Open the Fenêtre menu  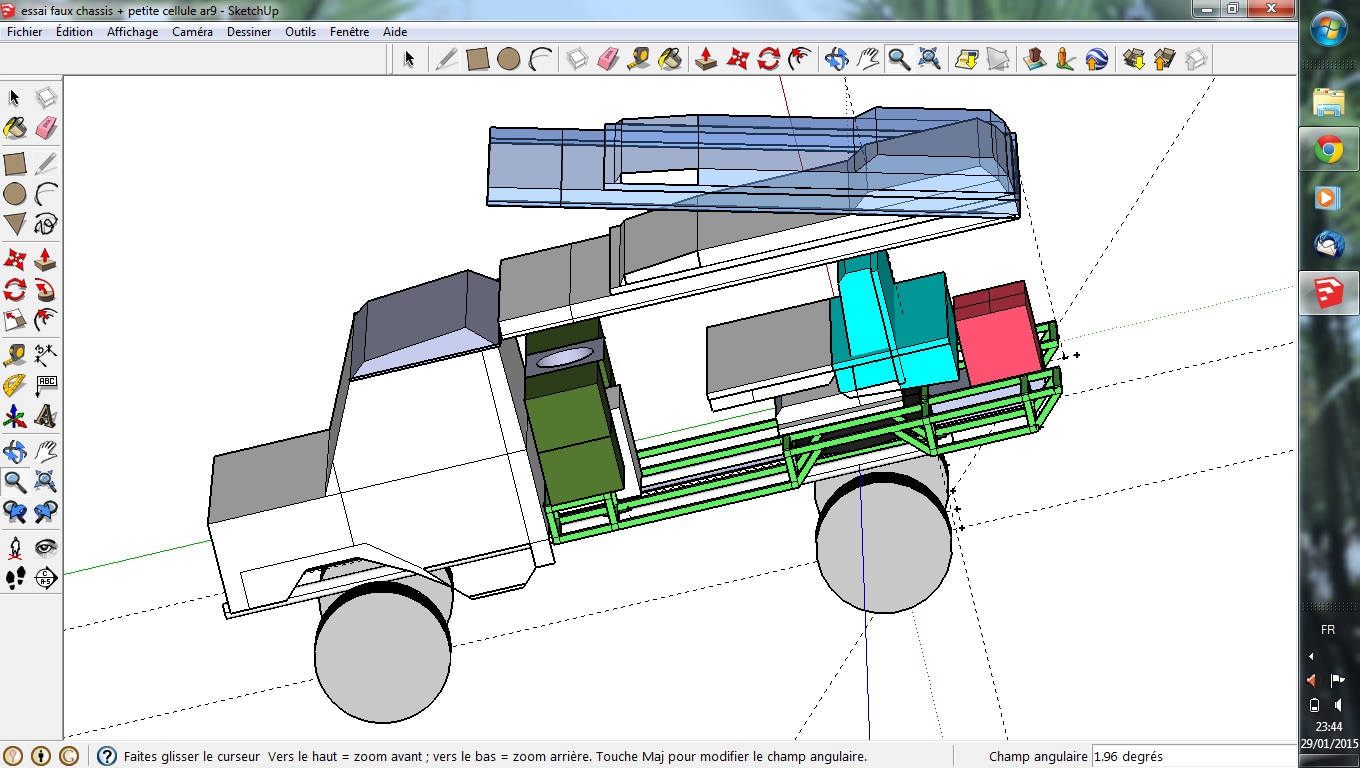[349, 32]
